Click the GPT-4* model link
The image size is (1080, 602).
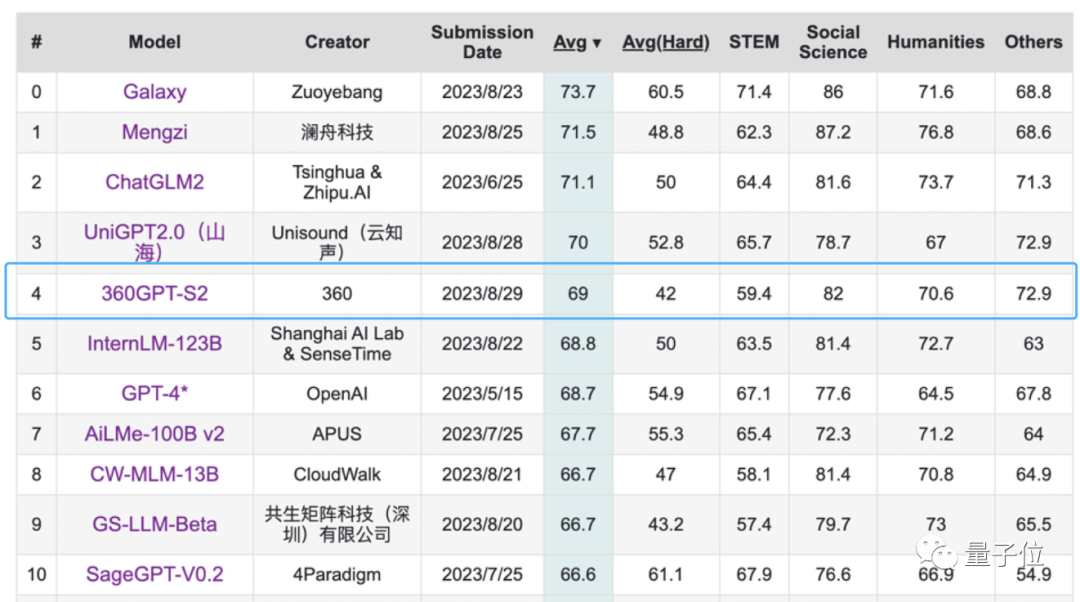pyautogui.click(x=154, y=394)
